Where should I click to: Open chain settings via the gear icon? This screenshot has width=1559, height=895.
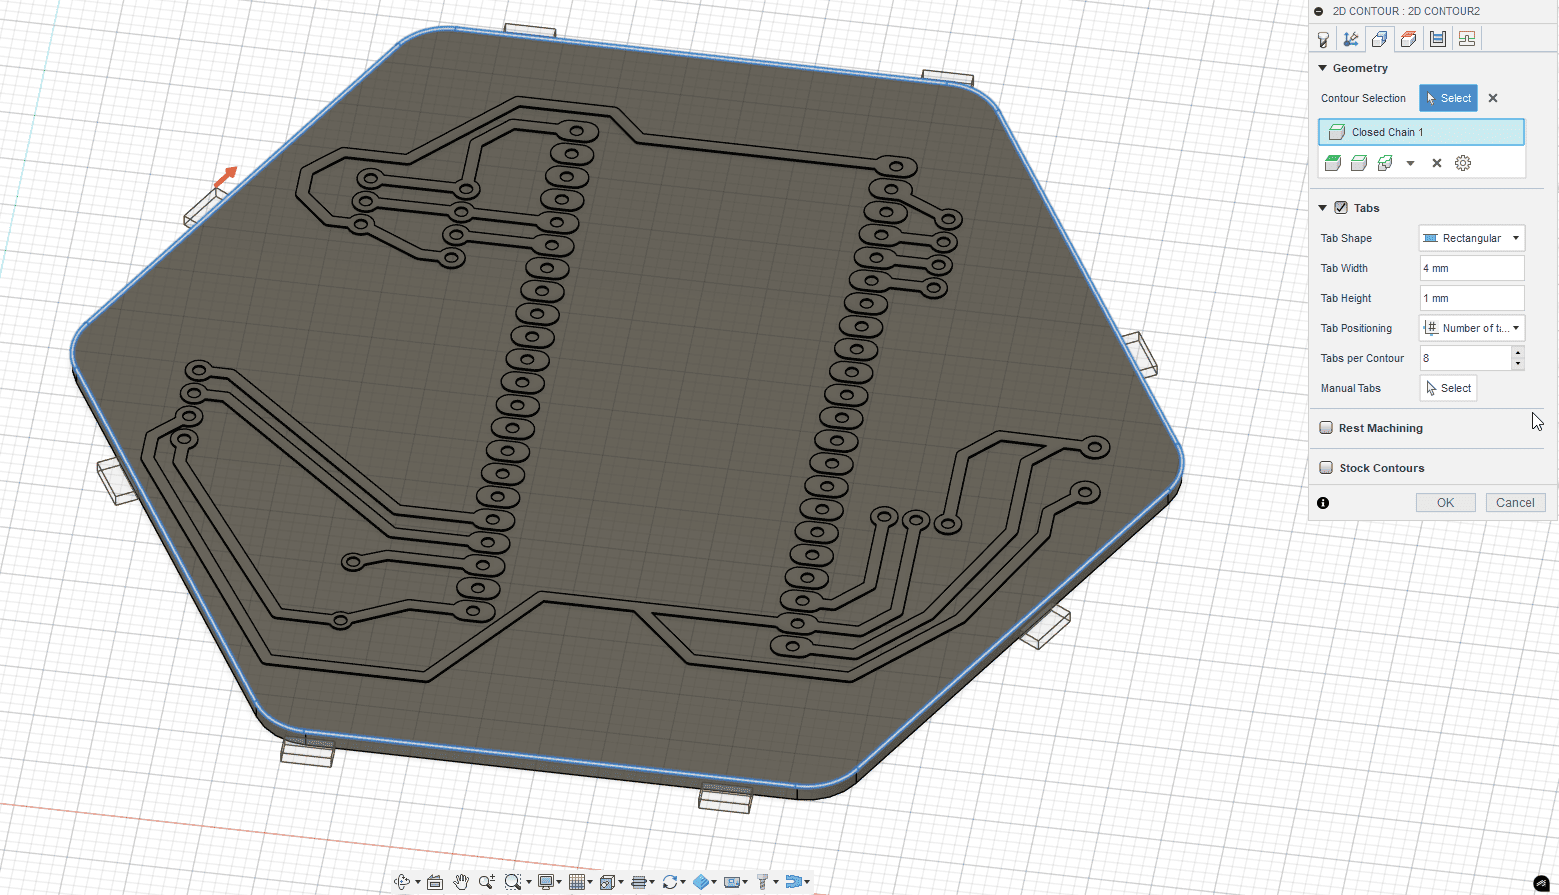1463,163
